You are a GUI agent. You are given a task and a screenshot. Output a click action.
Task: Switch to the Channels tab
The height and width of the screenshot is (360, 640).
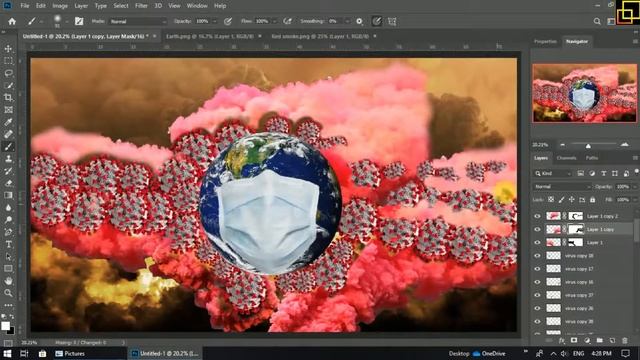[567, 158]
